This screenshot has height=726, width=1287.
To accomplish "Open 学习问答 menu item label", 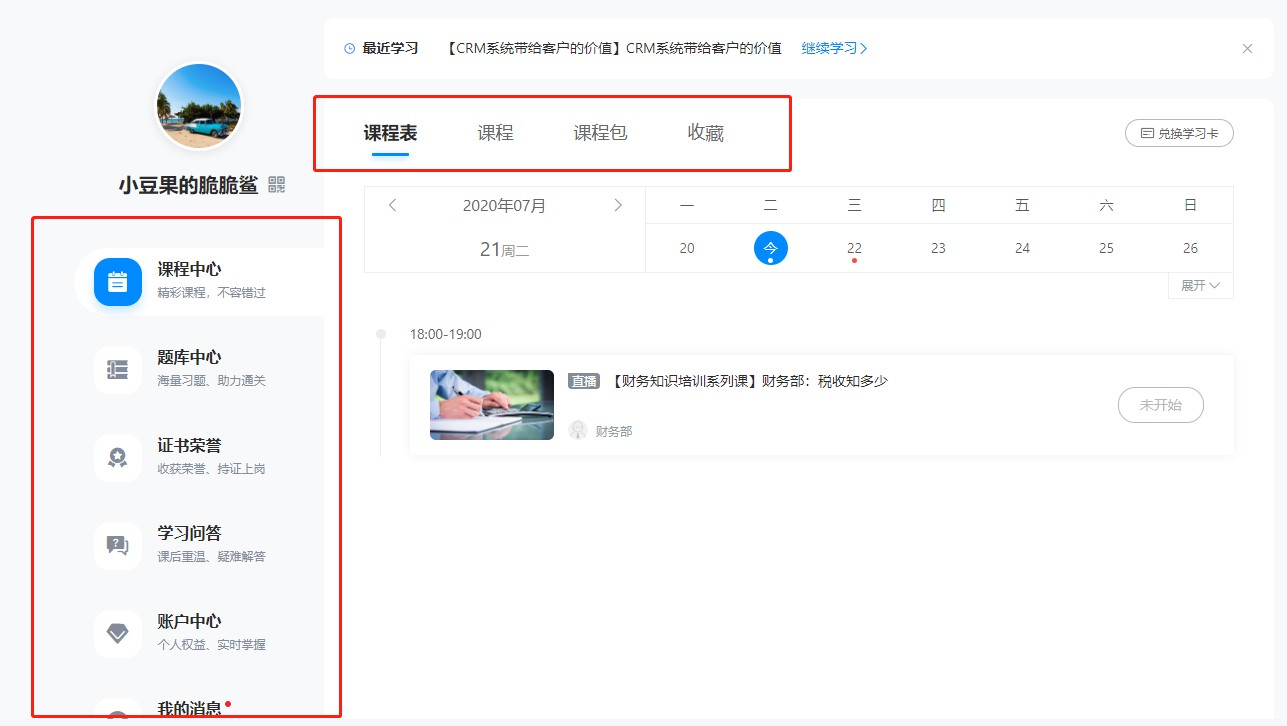I will pyautogui.click(x=189, y=533).
